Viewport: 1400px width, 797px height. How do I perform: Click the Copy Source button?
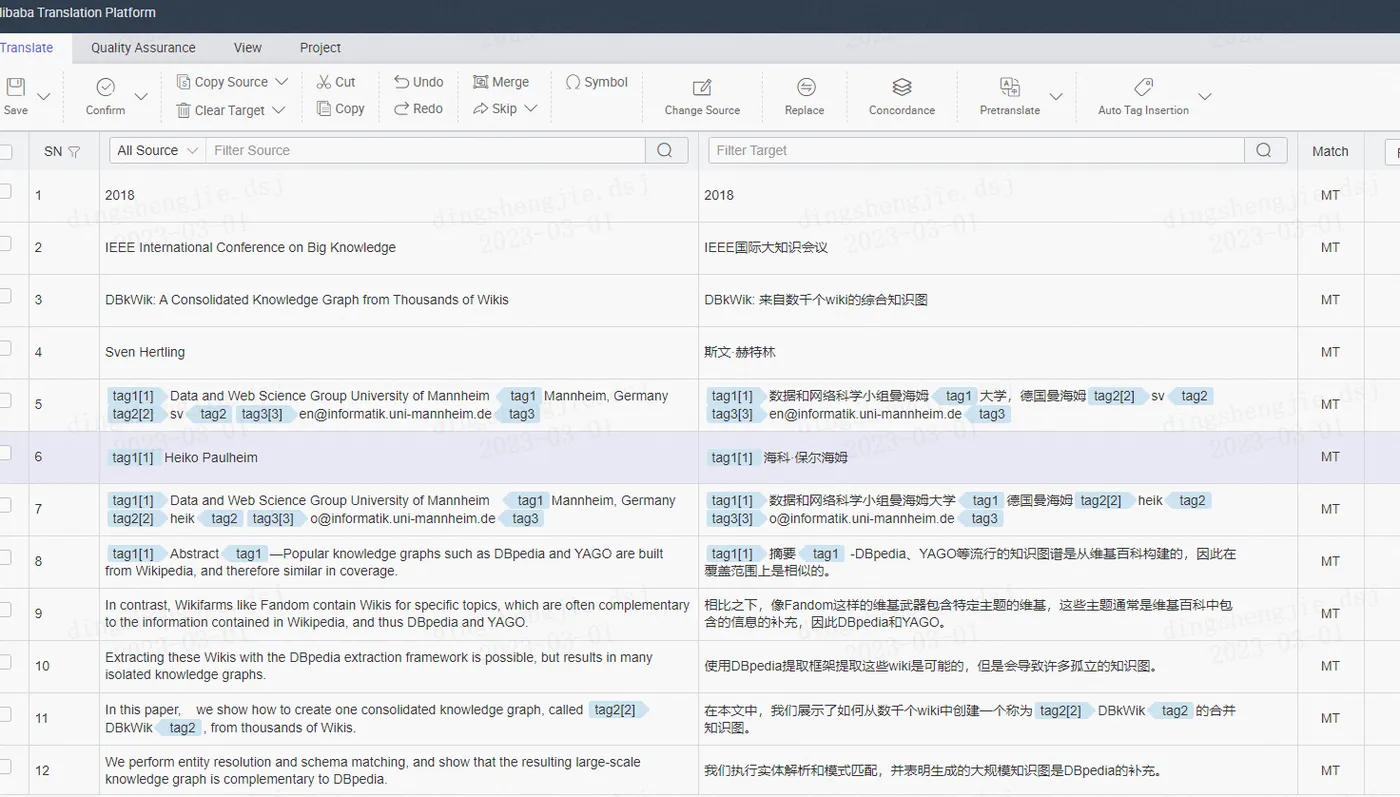point(222,82)
